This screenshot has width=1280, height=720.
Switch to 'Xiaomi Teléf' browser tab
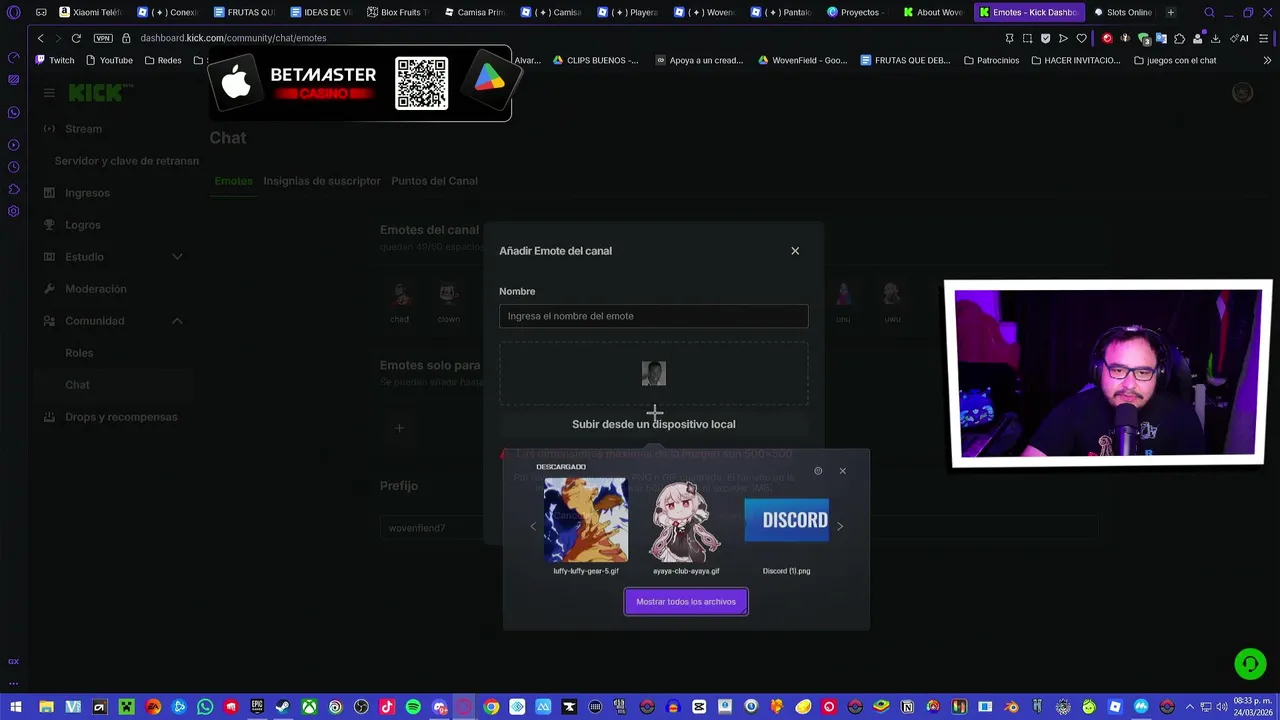[x=90, y=12]
